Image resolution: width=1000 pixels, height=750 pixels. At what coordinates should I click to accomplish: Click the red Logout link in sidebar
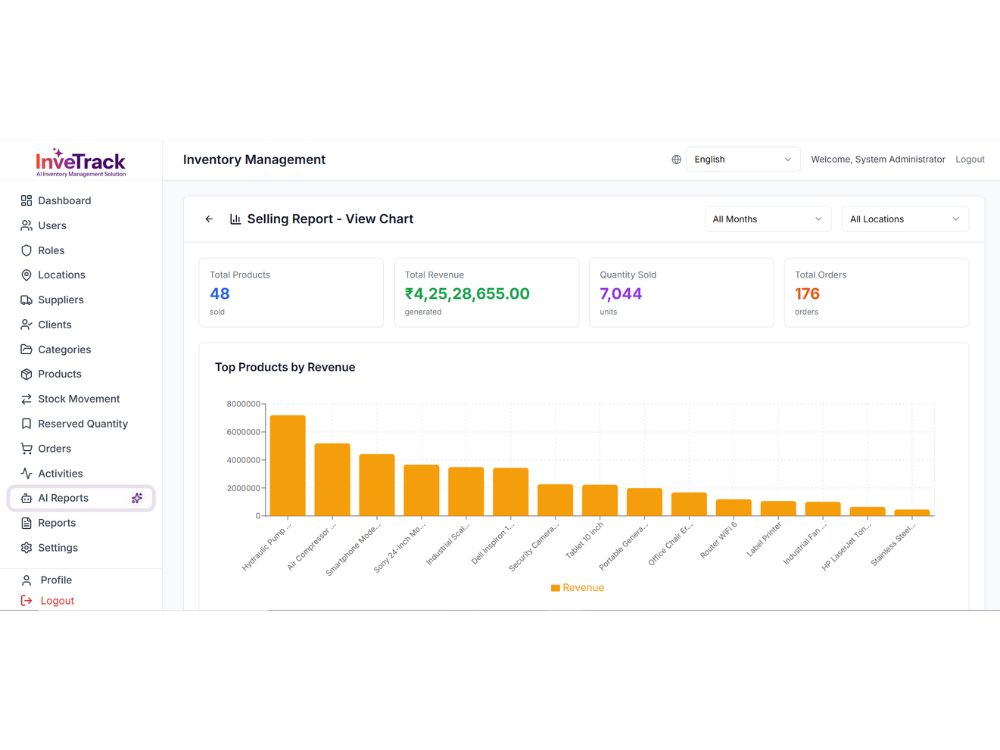[57, 601]
